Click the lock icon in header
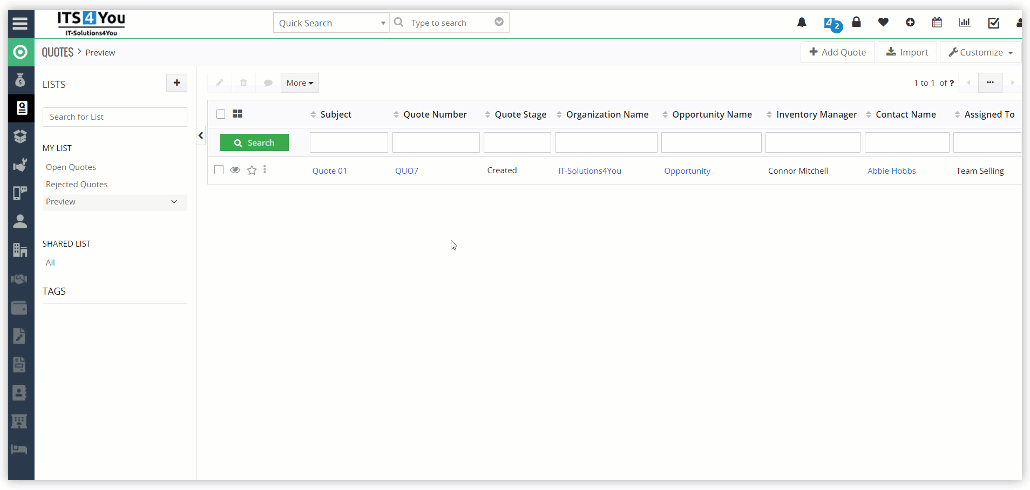 click(856, 23)
